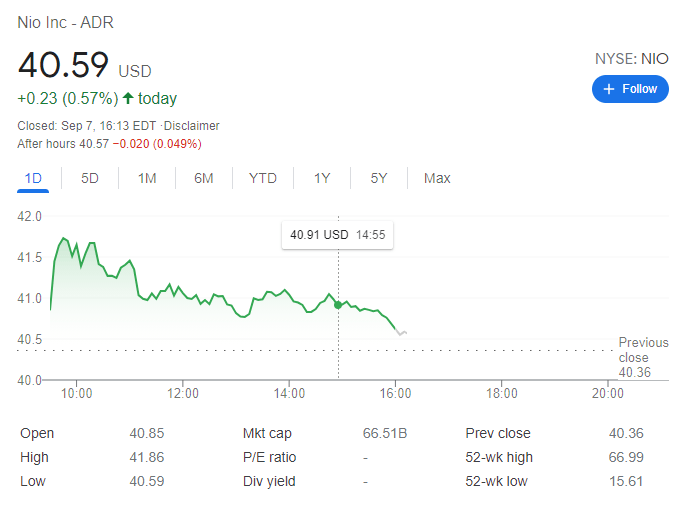The image size is (684, 505).
Task: Click the Nio Inc - ADR title
Action: pyautogui.click(x=65, y=21)
